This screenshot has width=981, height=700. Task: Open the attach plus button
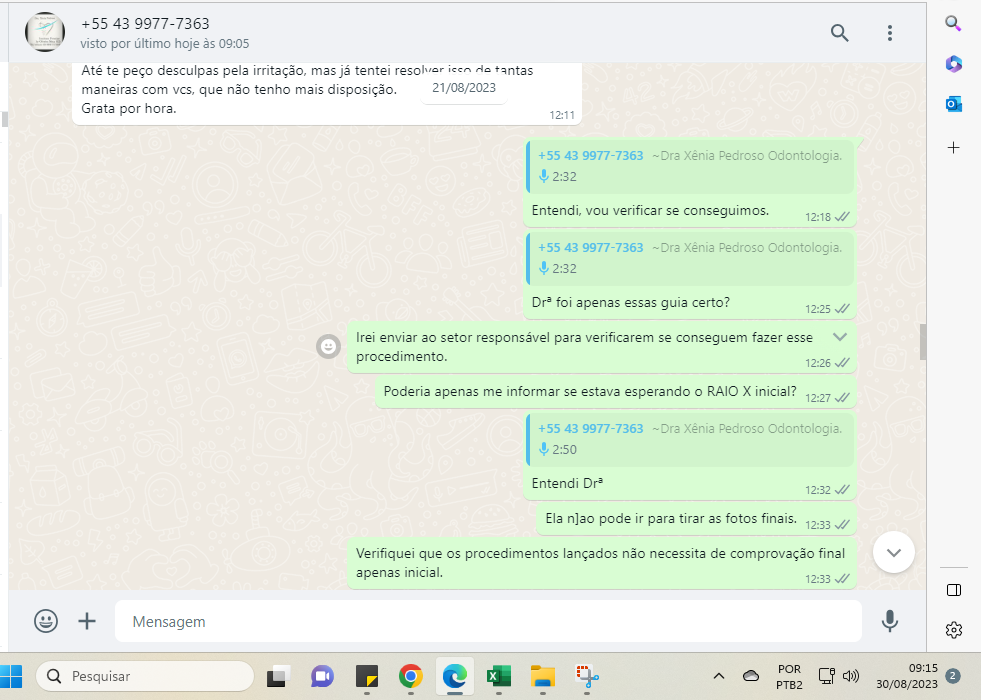(87, 621)
